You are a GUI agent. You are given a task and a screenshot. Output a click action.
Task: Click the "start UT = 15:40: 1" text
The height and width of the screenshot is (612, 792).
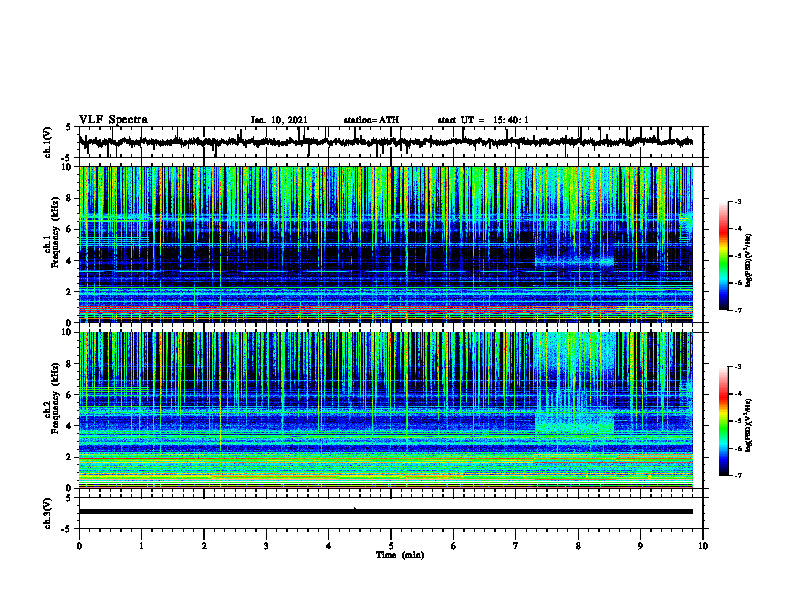[483, 120]
